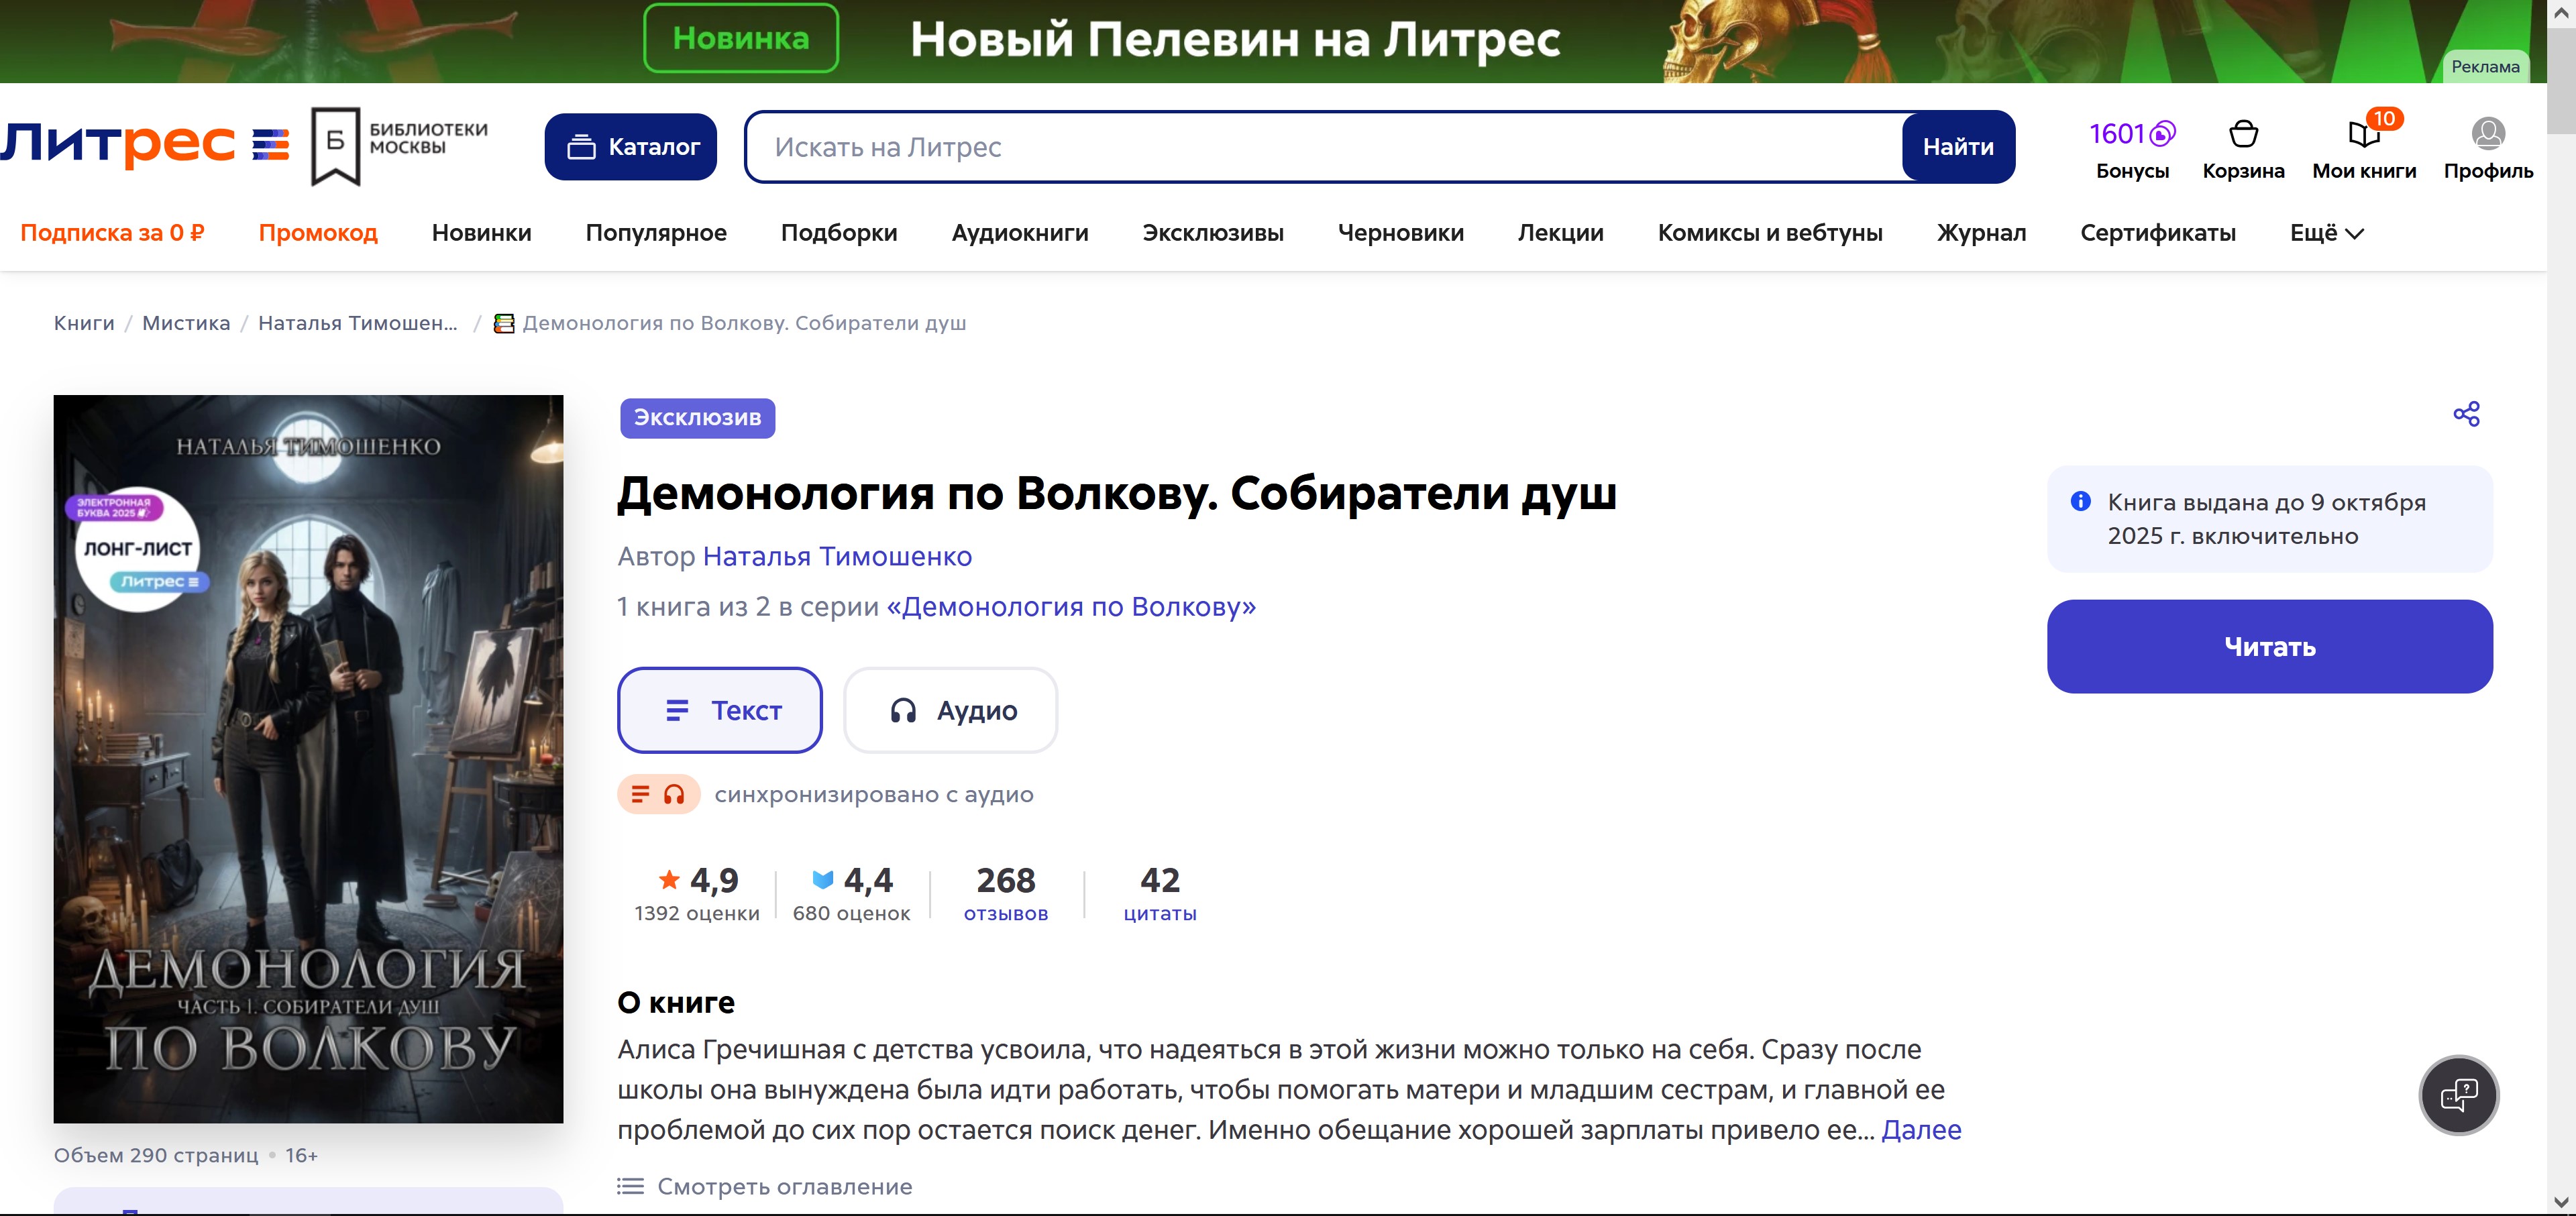Expand the Ещё menu dropdown

pos(2326,233)
